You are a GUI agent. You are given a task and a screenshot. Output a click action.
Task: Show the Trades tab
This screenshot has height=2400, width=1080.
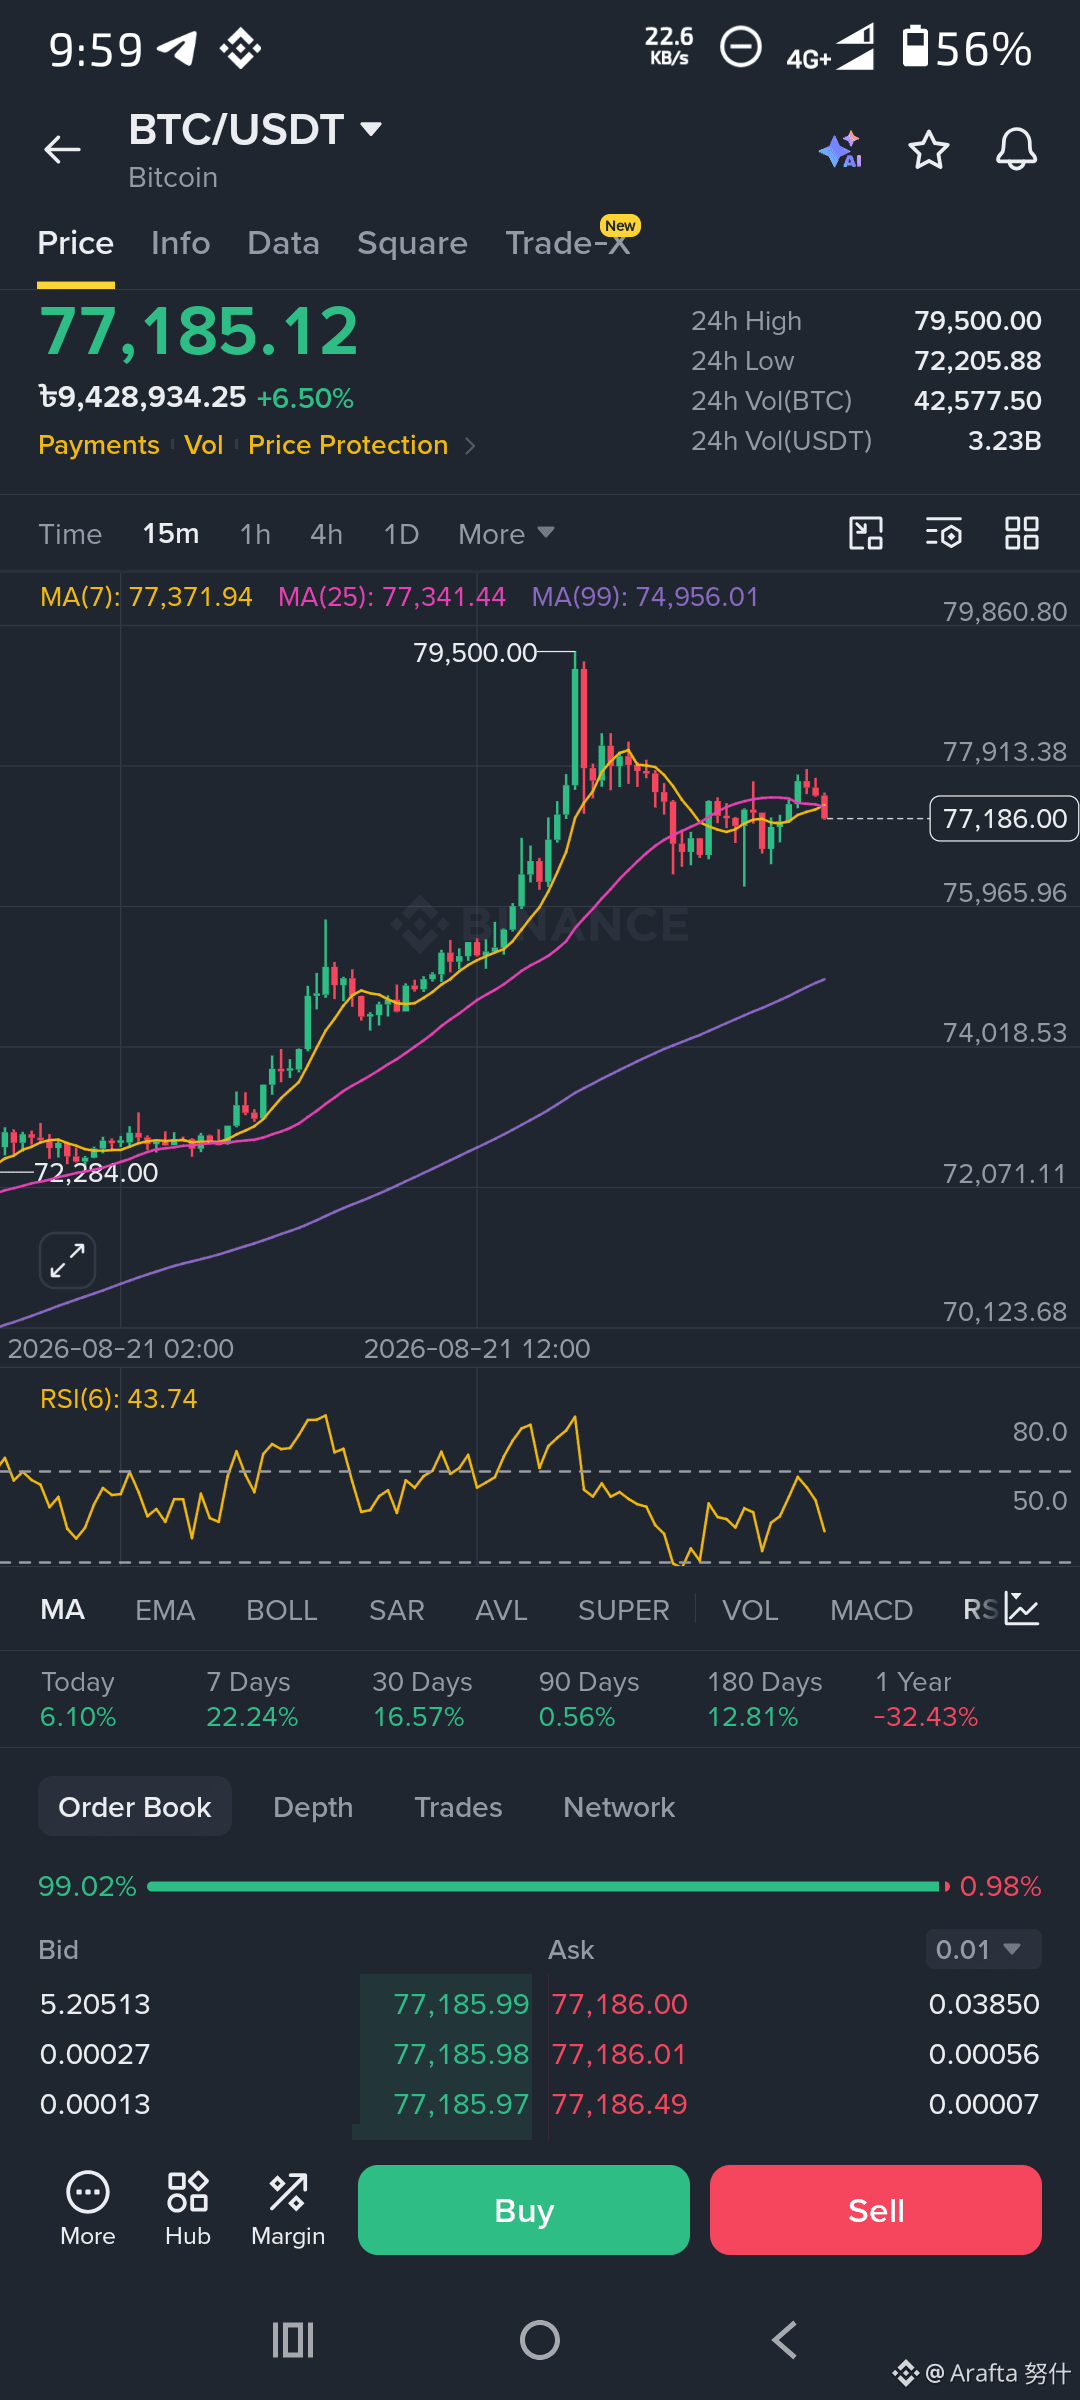click(458, 1807)
